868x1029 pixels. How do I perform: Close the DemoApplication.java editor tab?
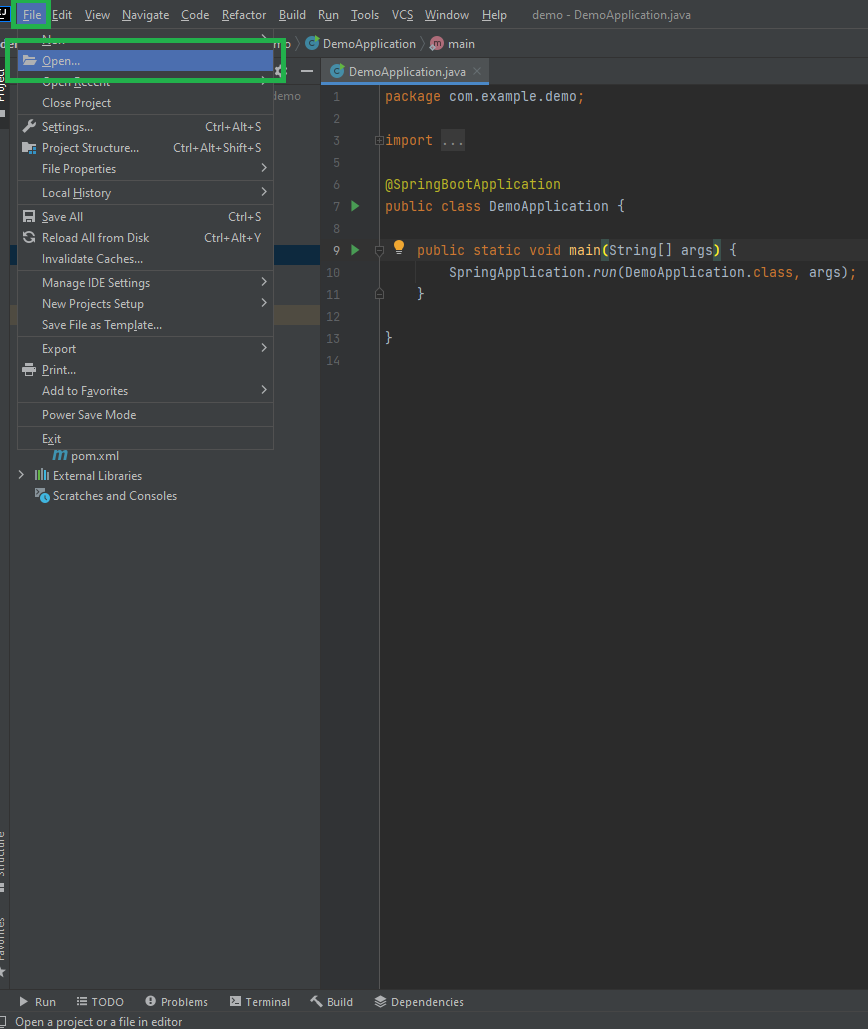pos(477,71)
